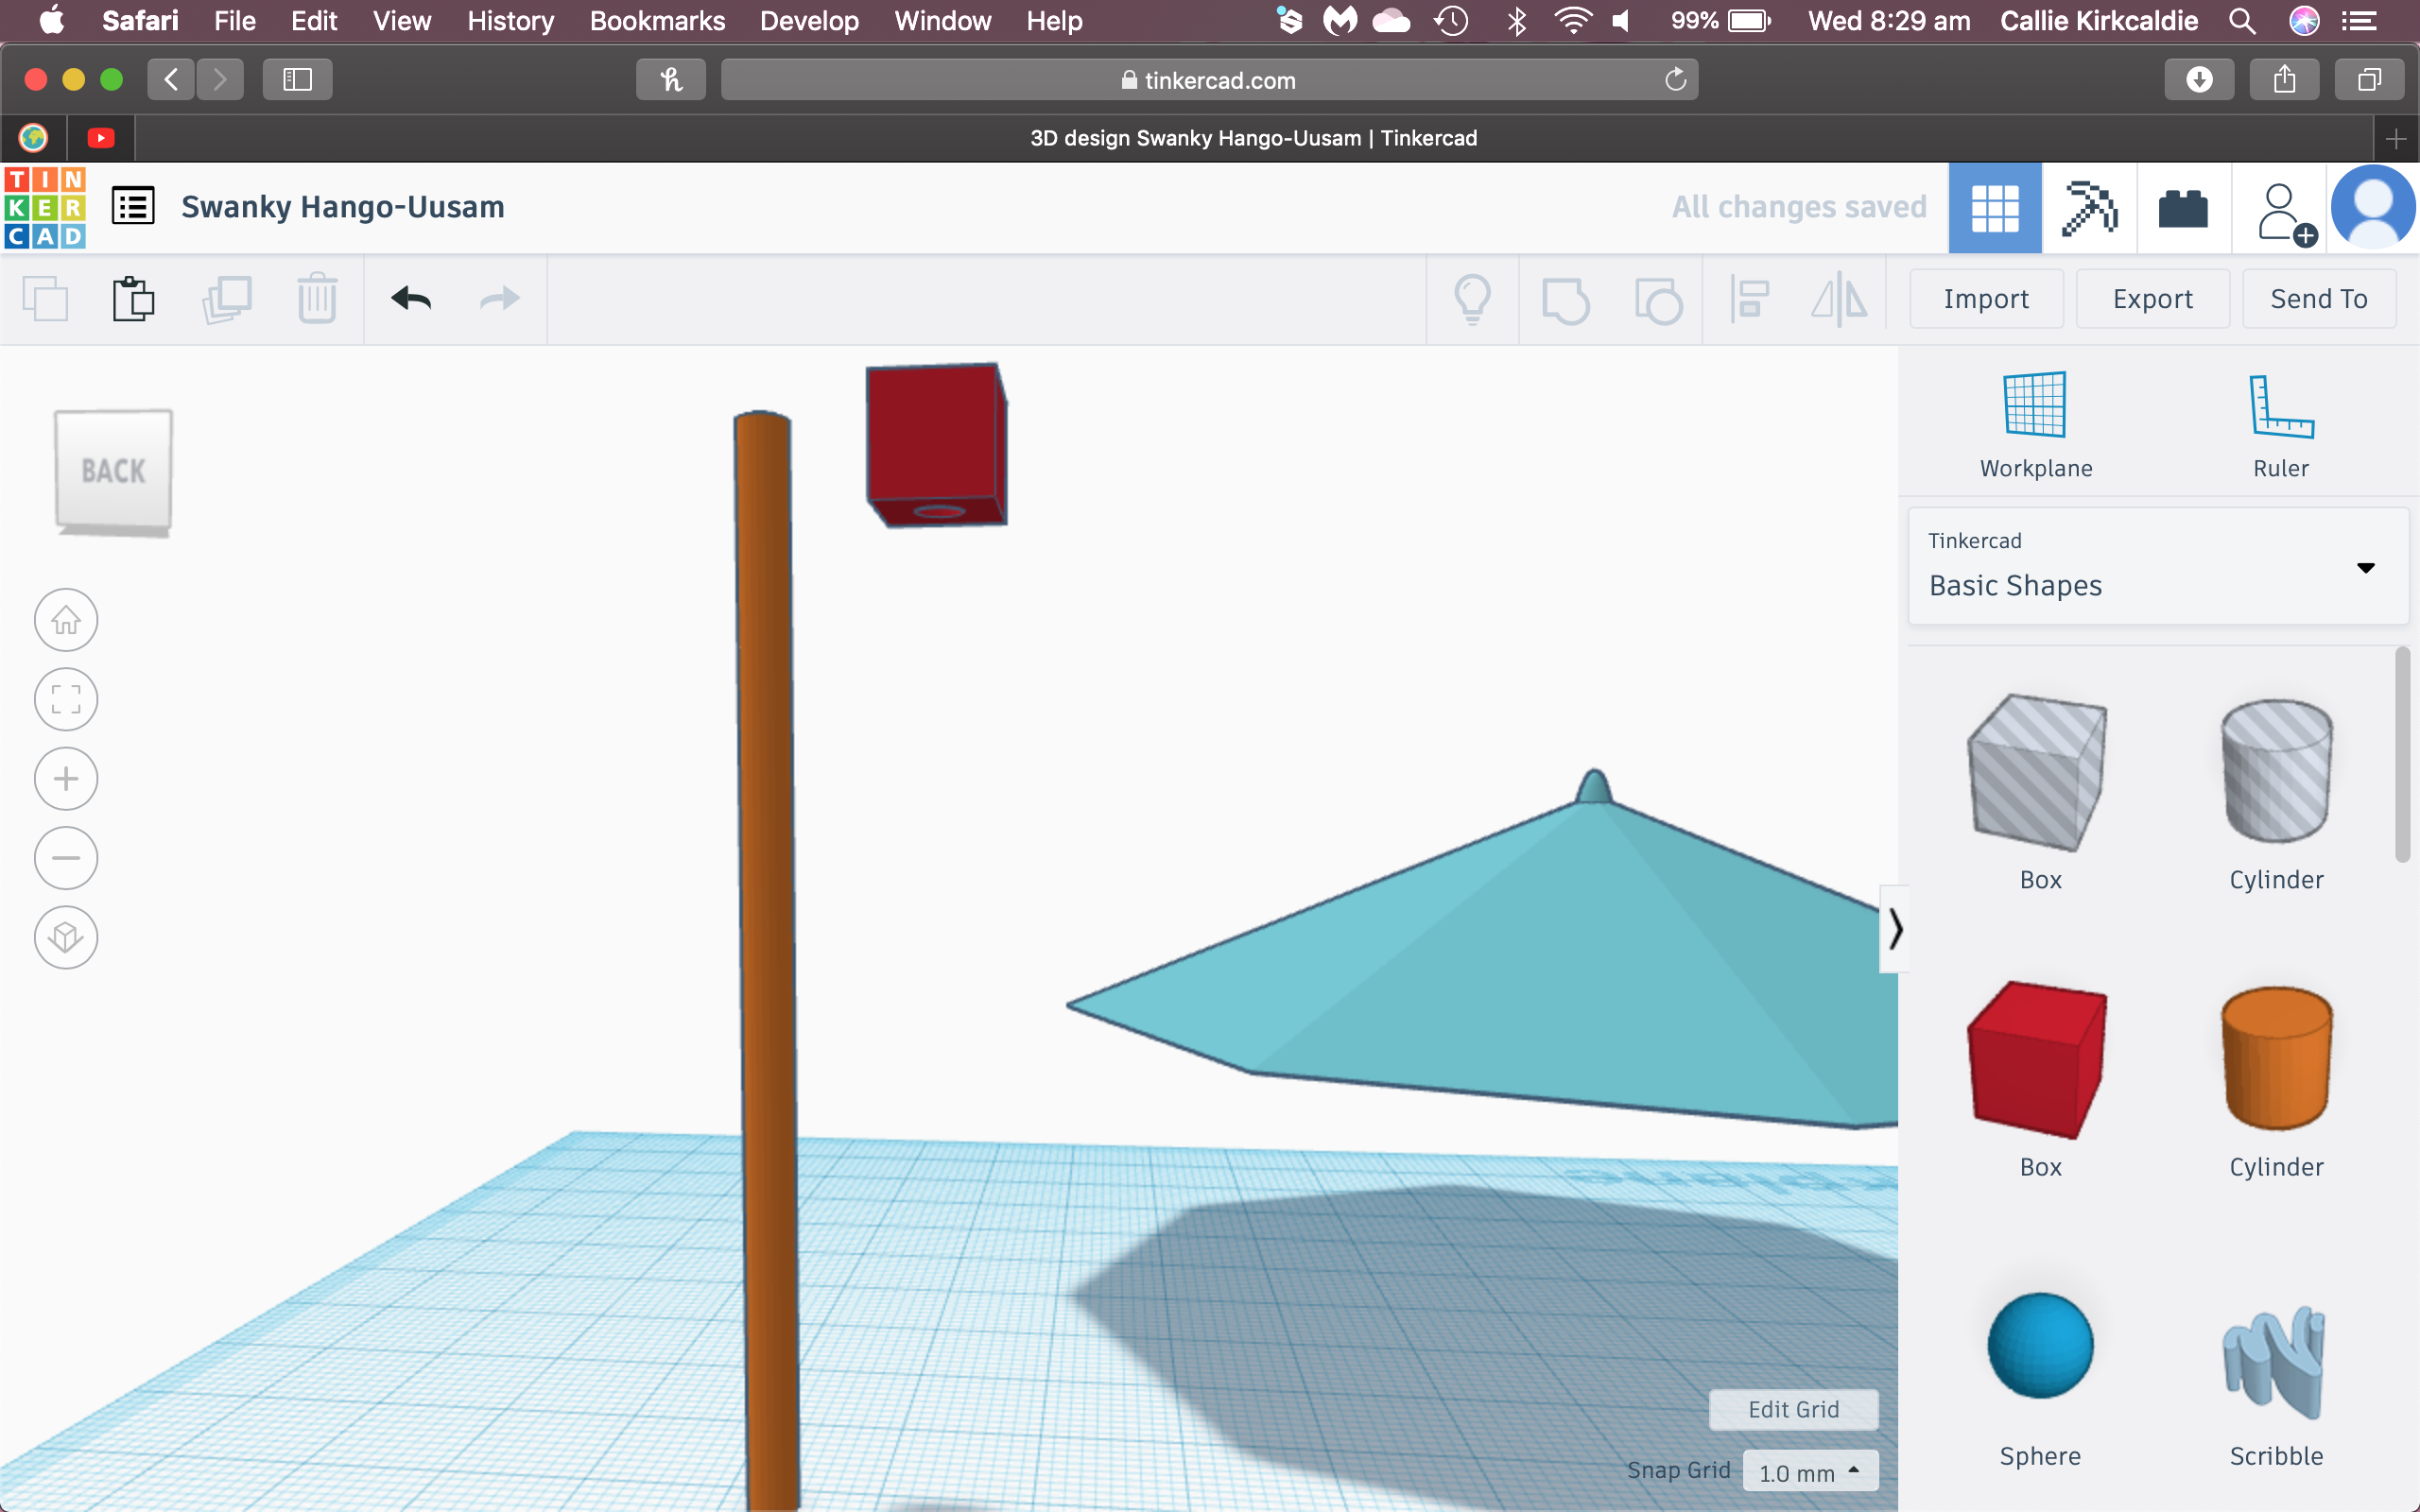
Task: Click the Fit all in view icon
Action: (x=66, y=699)
